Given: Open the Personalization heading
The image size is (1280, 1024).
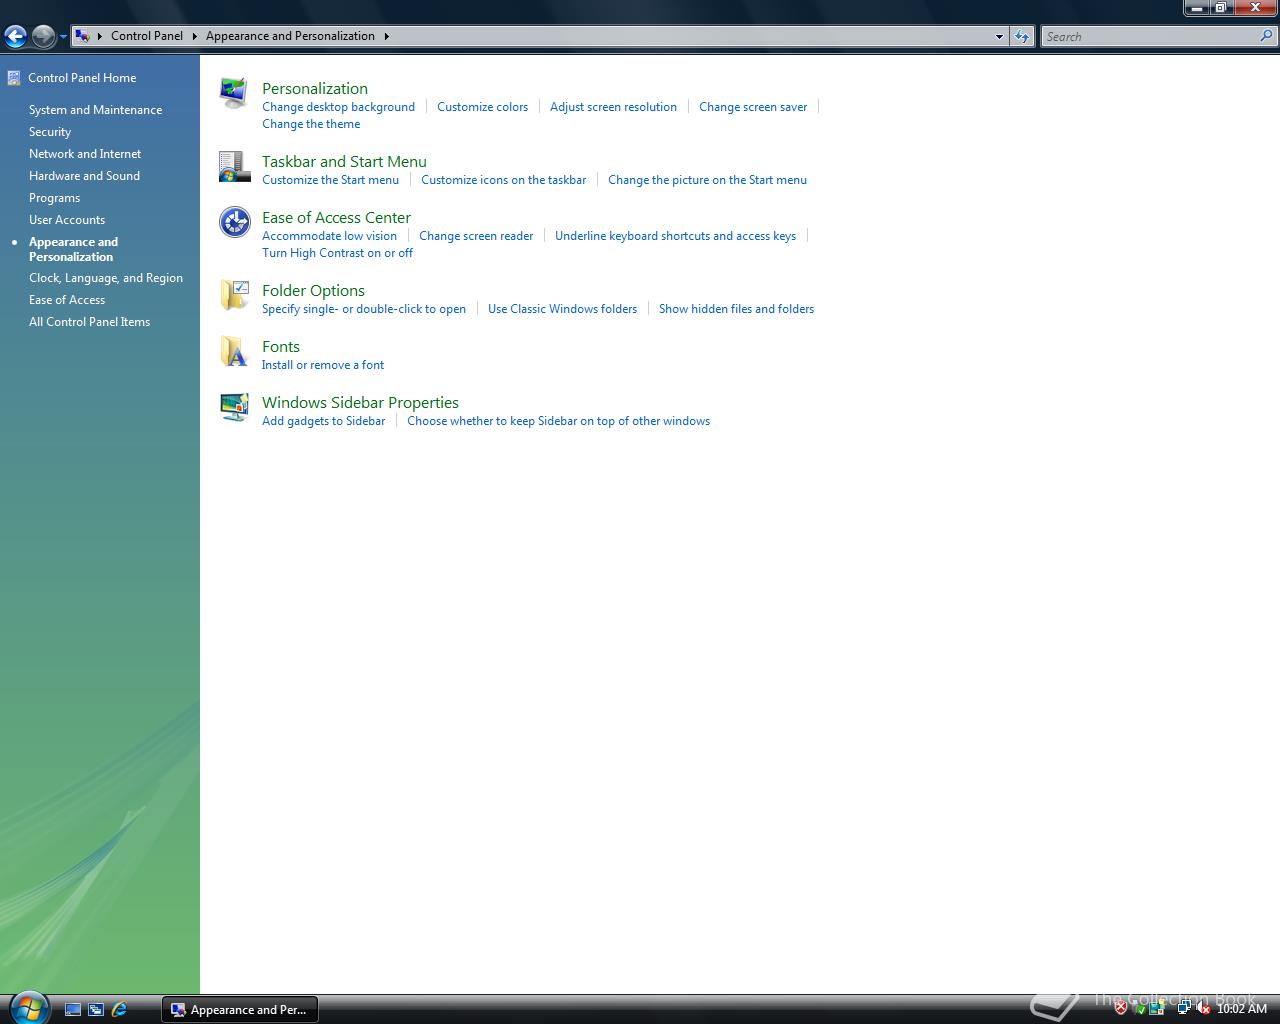Looking at the screenshot, I should 315,88.
